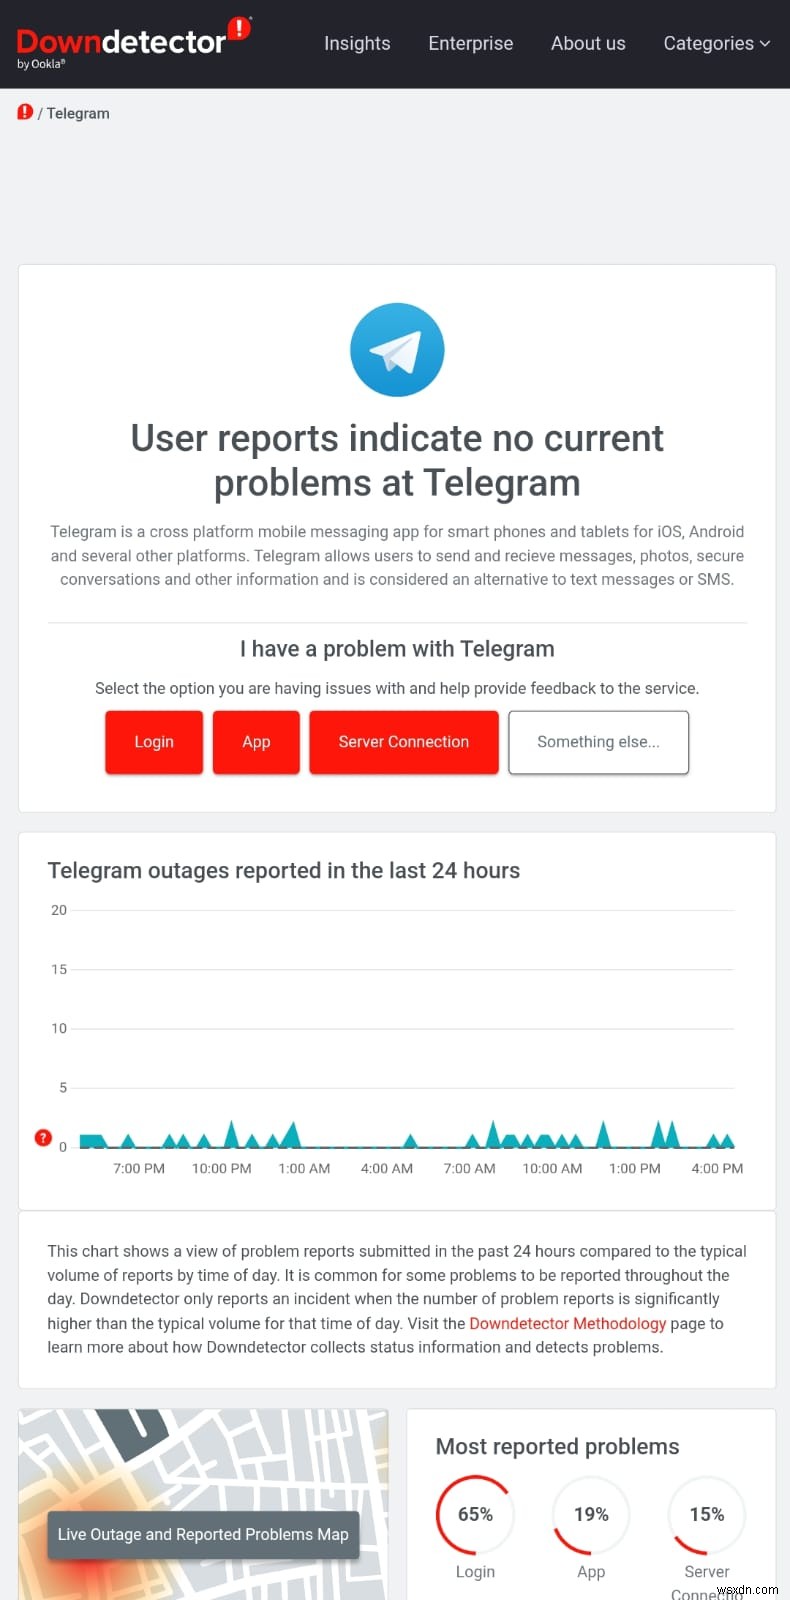This screenshot has width=790, height=1600.
Task: Click the chart's 10 axis value
Action: [59, 1028]
